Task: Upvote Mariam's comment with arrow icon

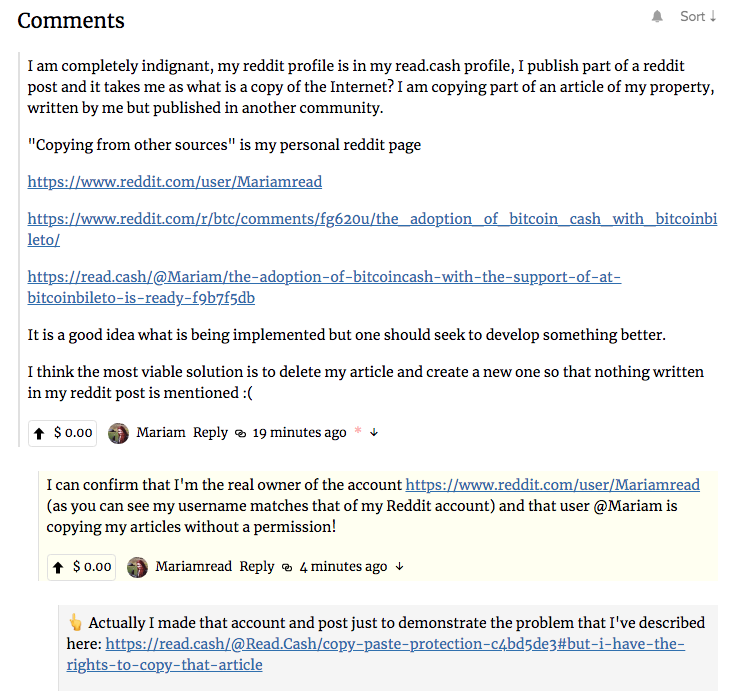Action: click(x=39, y=433)
